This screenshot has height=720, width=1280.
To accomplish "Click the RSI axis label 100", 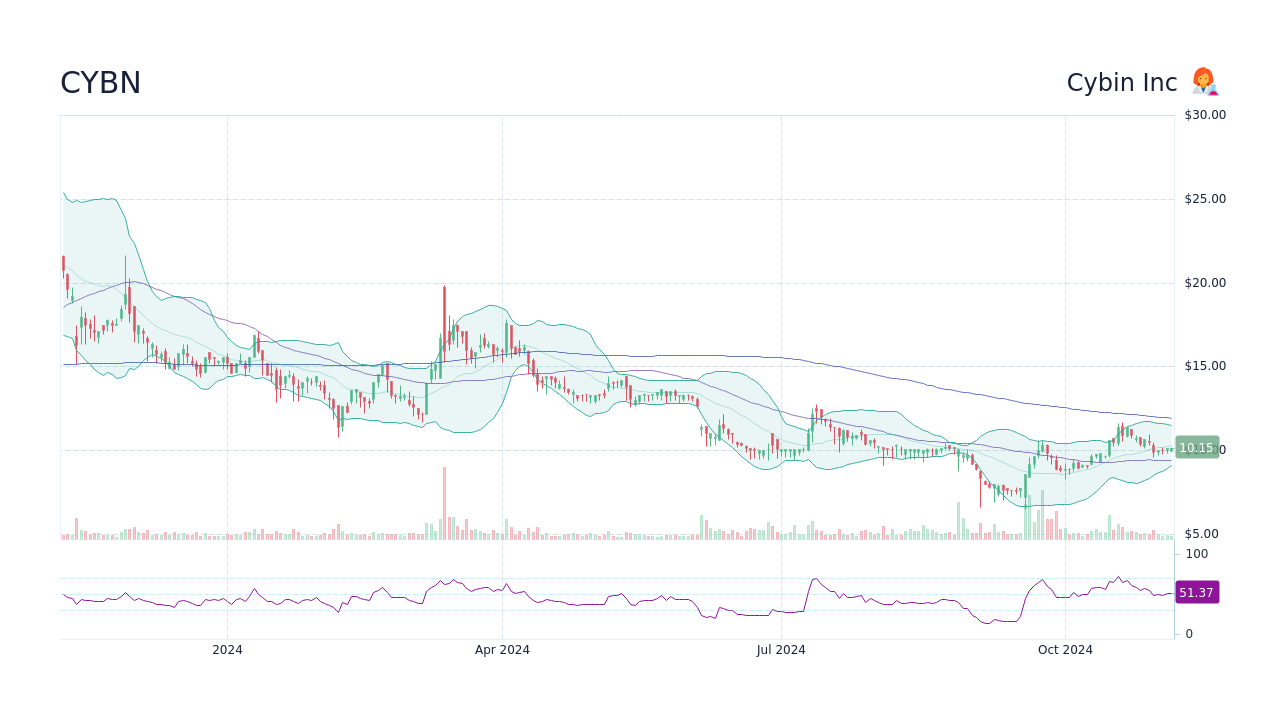I will [1197, 554].
